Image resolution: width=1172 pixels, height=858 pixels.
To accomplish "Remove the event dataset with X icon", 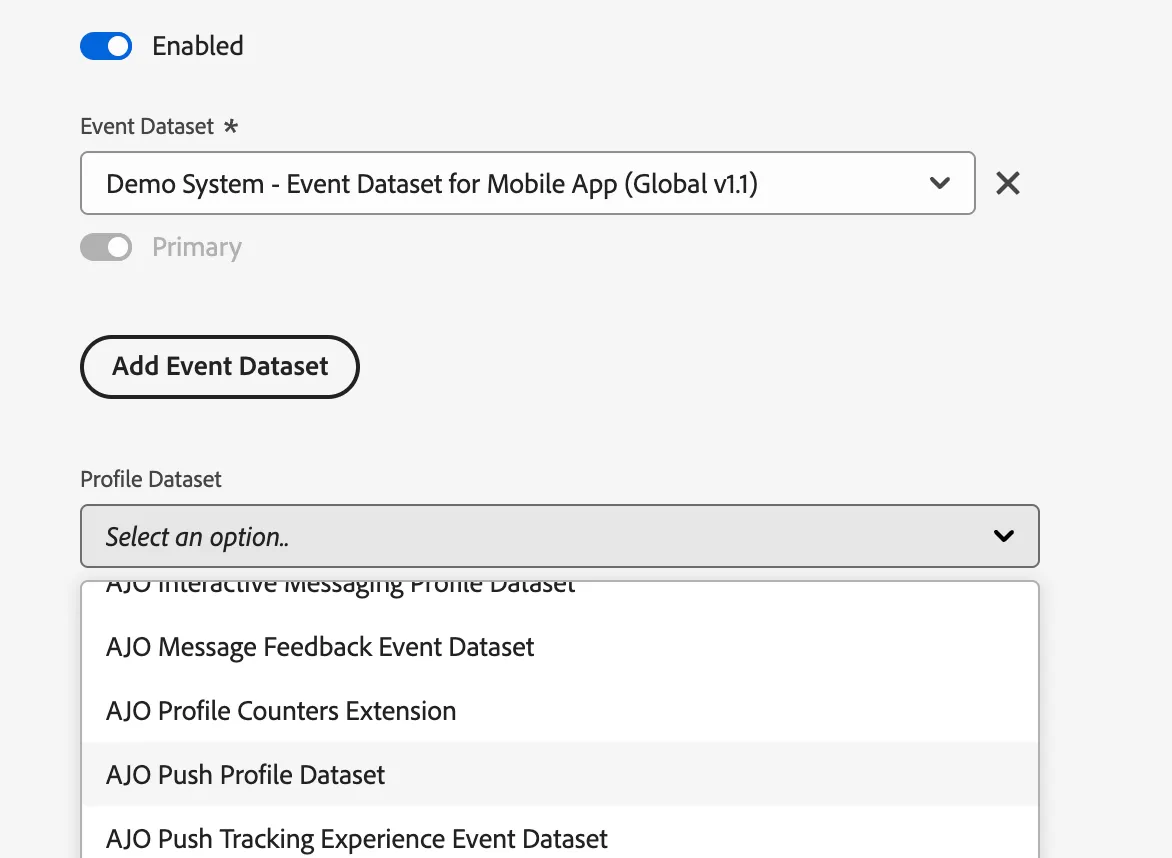I will pyautogui.click(x=1008, y=183).
